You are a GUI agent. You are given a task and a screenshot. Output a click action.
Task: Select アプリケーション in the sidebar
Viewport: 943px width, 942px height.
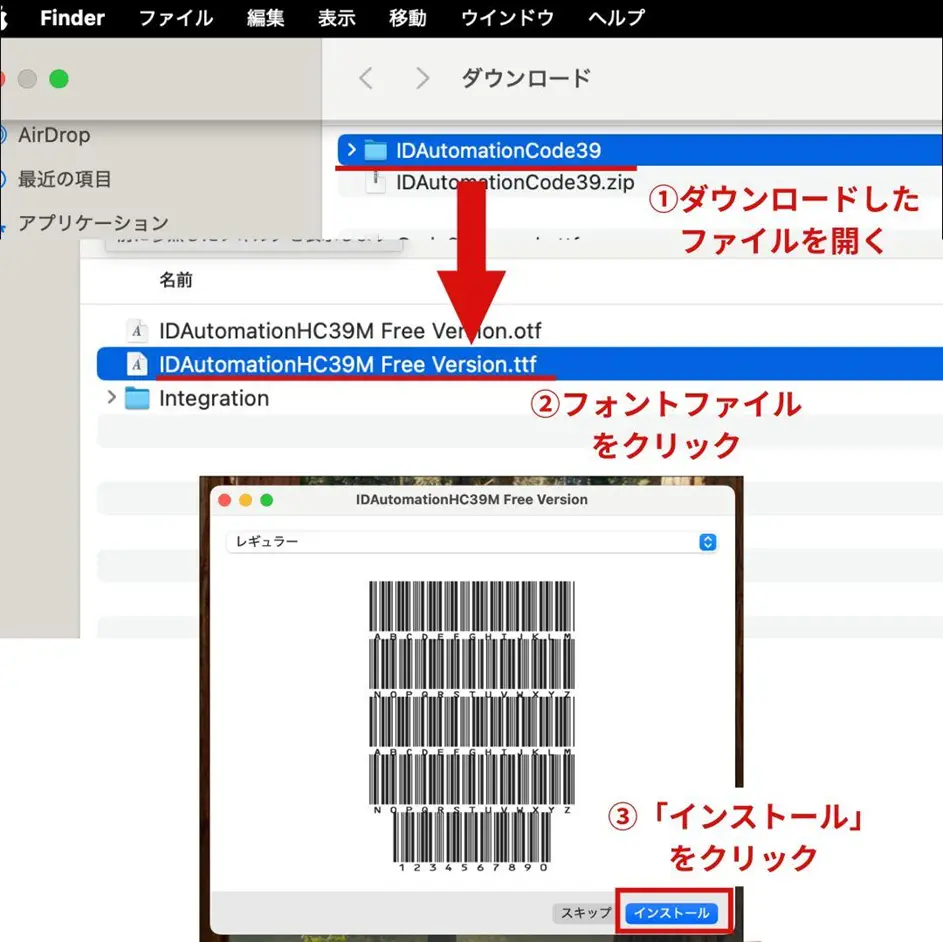[93, 223]
